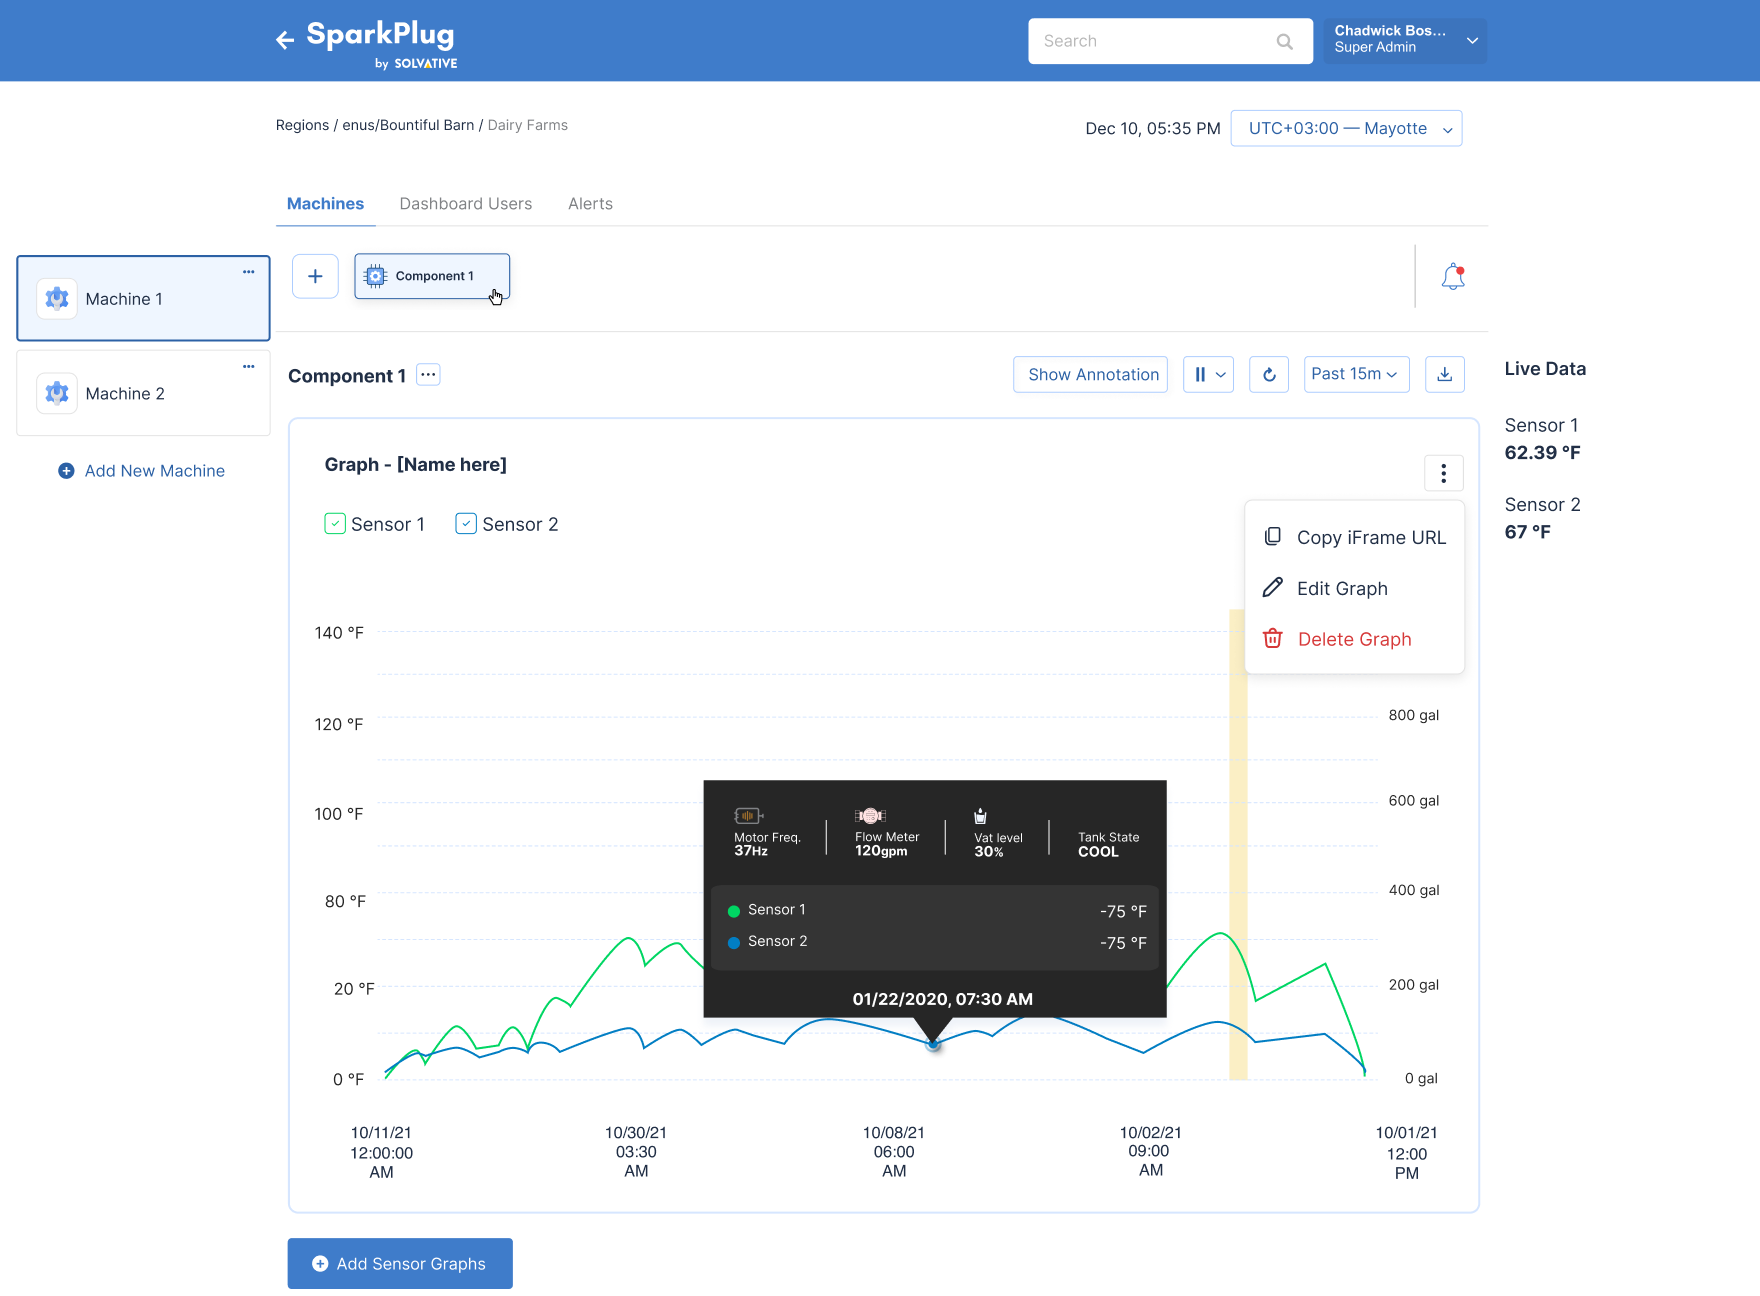1760x1296 pixels.
Task: Click into the Search input field
Action: (x=1155, y=41)
